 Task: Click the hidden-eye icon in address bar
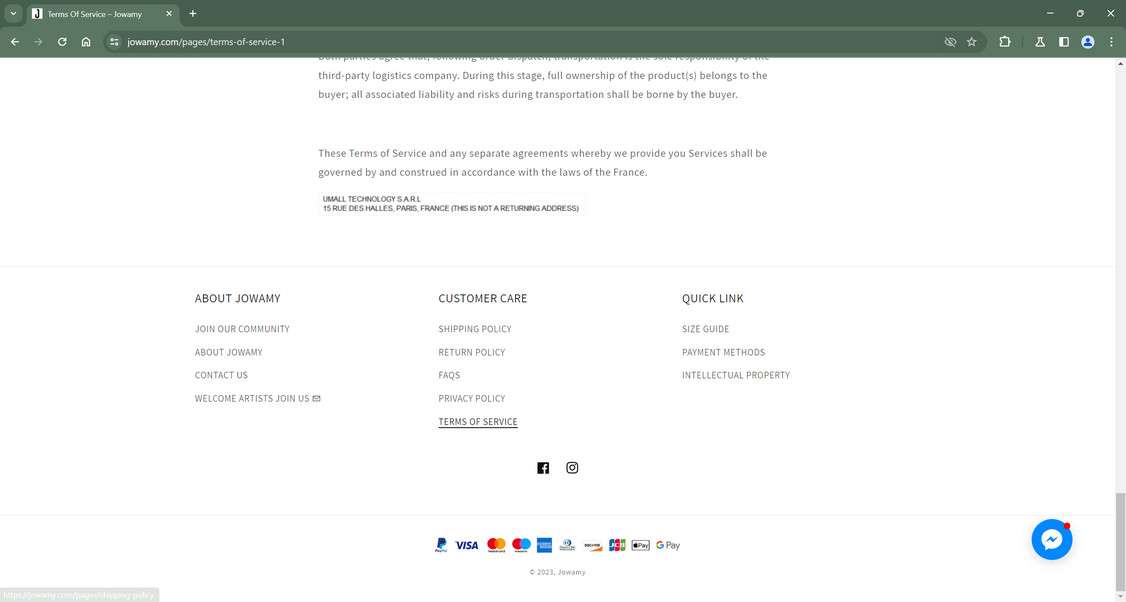[949, 42]
